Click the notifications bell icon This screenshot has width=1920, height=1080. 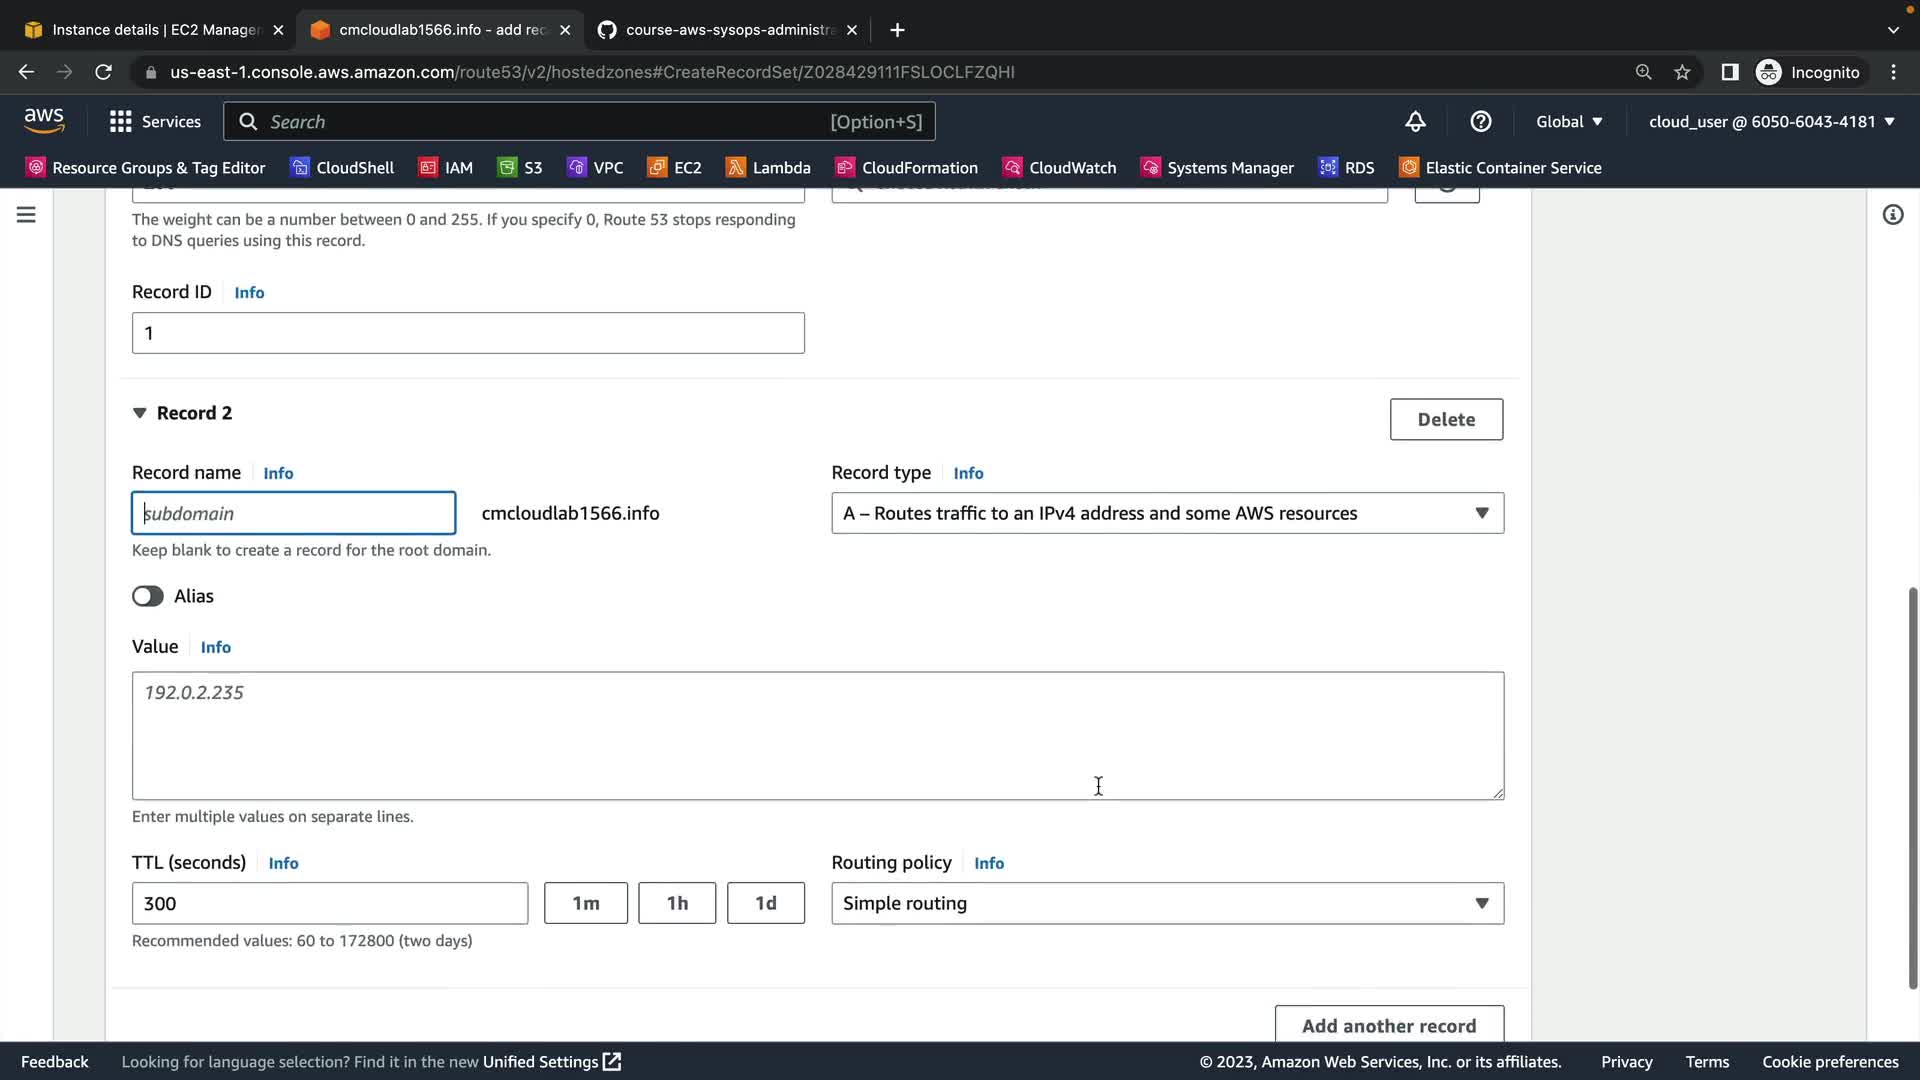click(1415, 121)
